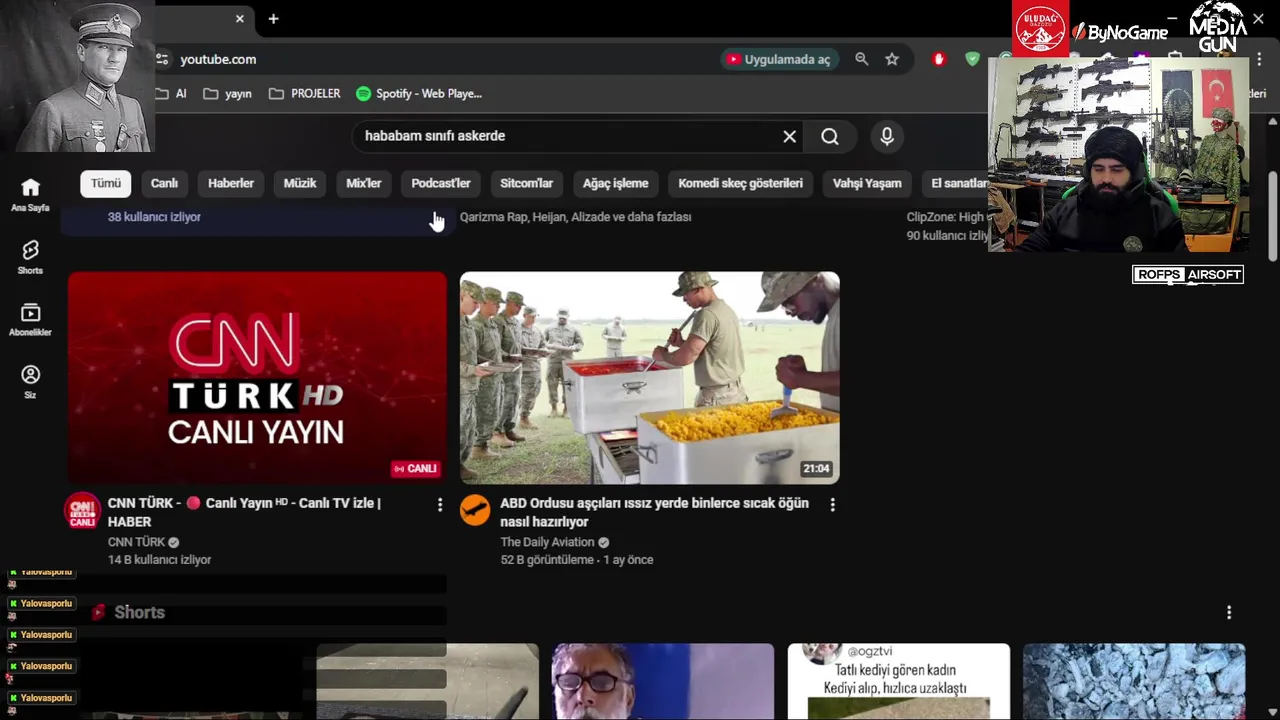1280x720 pixels.
Task: Click the green shield extension icon
Action: [x=972, y=59]
